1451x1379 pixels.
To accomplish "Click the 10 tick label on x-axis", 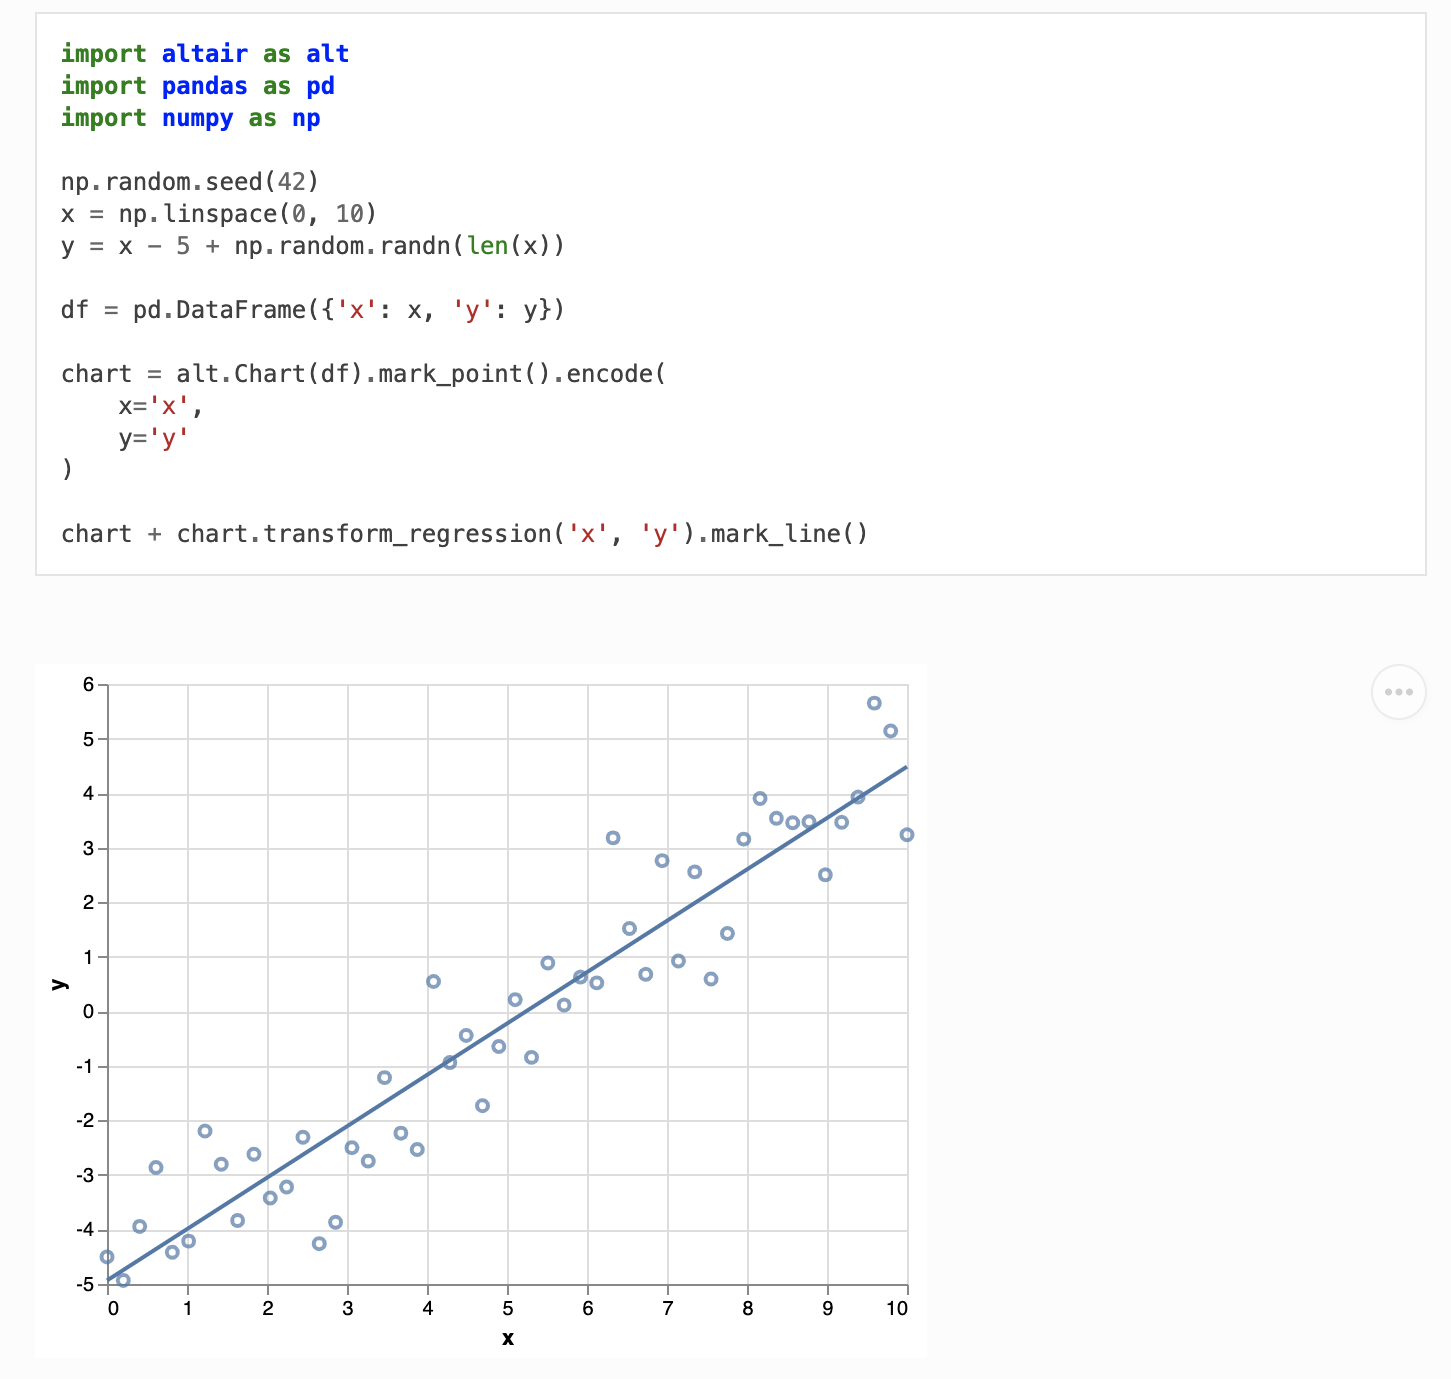I will 898,1309.
